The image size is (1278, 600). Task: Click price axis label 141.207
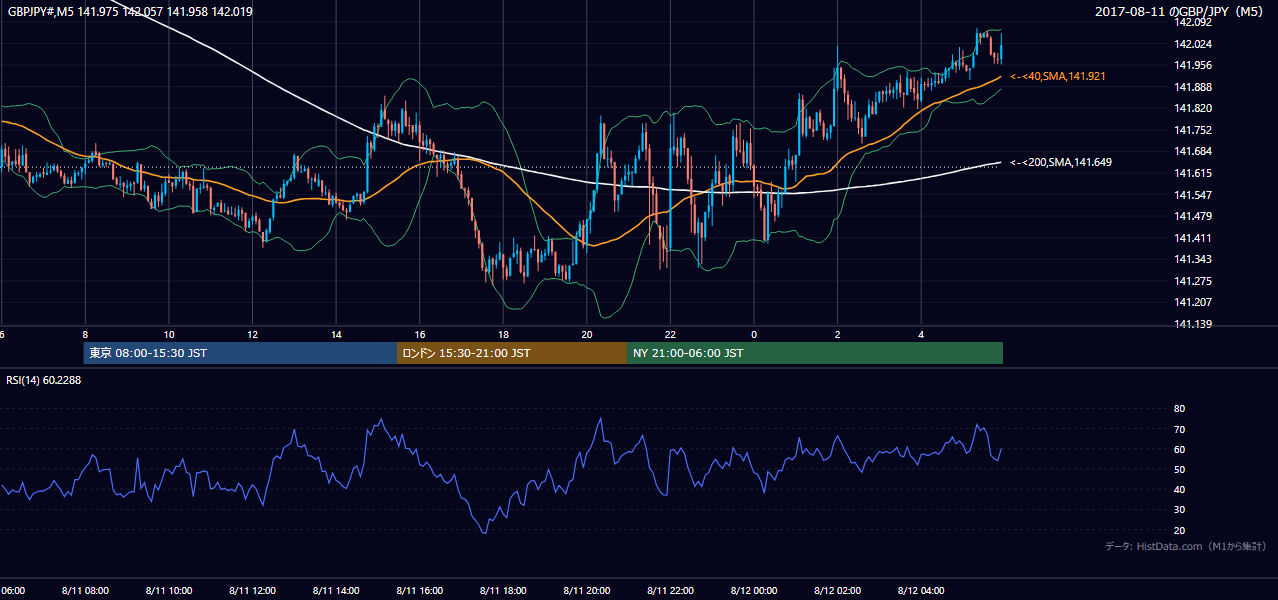pyautogui.click(x=1194, y=302)
